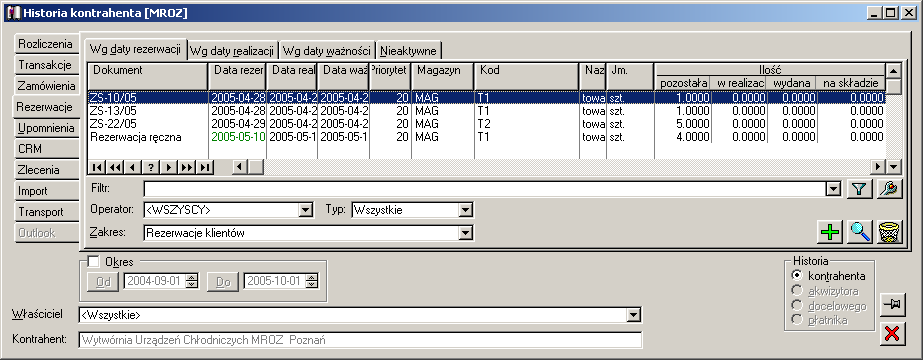
Task: Select the akwizytora radio button
Action: [x=797, y=291]
